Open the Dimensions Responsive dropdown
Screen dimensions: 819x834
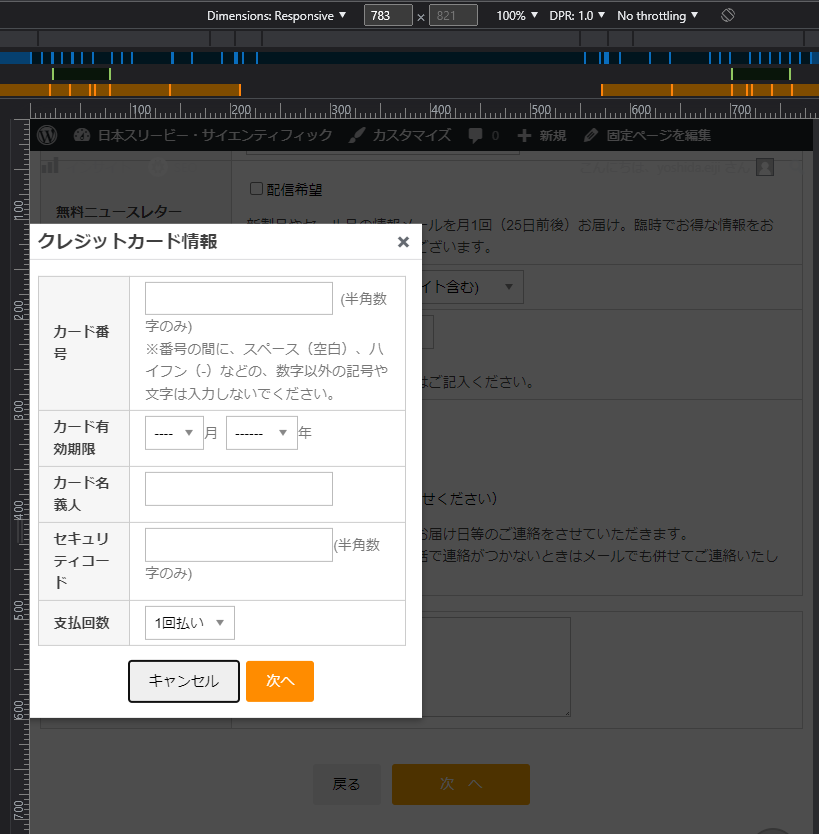[277, 15]
